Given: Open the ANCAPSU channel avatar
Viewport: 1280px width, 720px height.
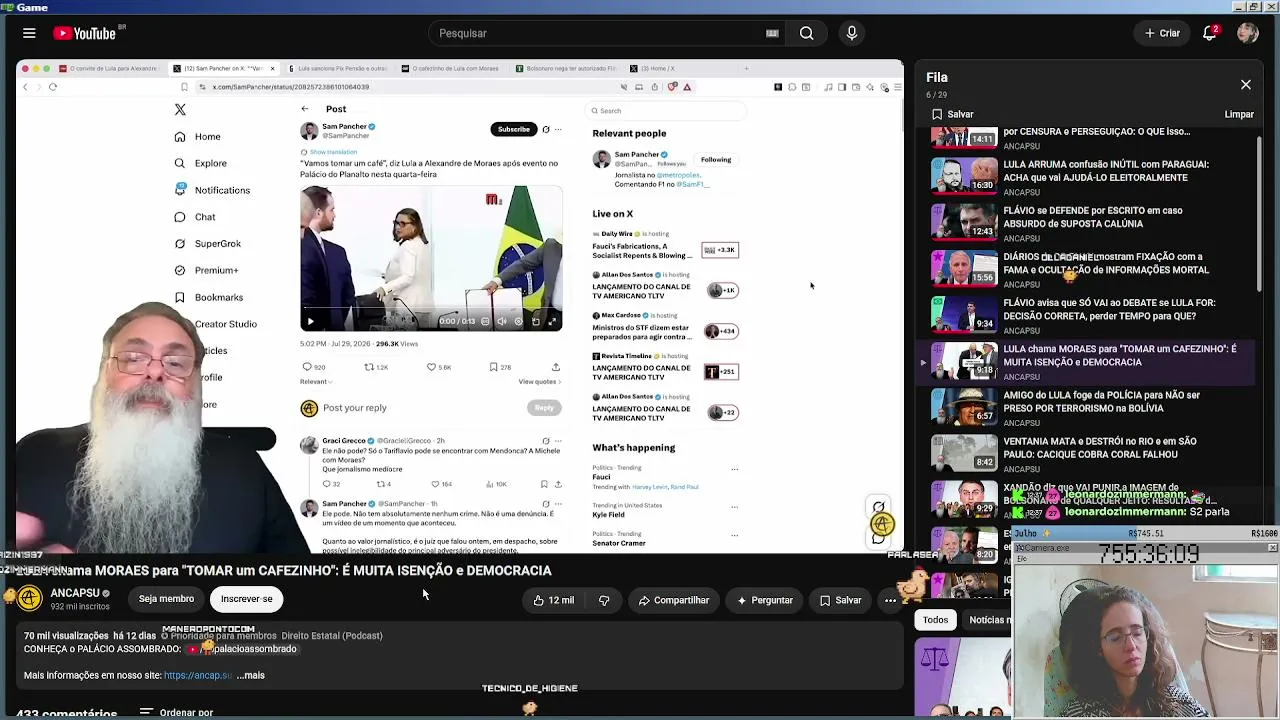Looking at the screenshot, I should coord(29,599).
